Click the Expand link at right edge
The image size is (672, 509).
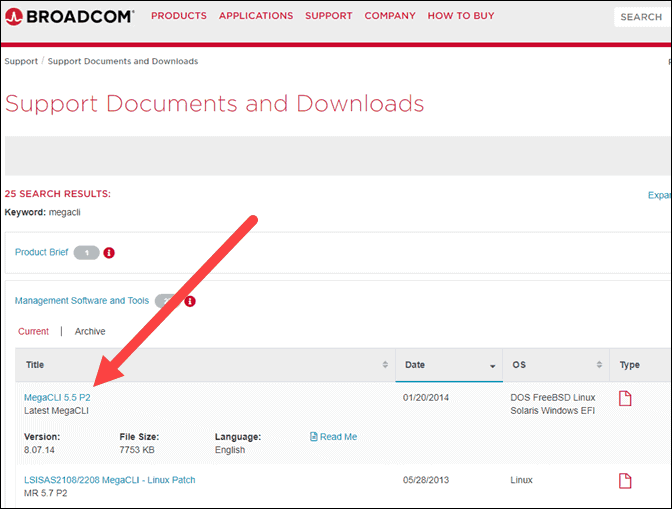[x=659, y=195]
